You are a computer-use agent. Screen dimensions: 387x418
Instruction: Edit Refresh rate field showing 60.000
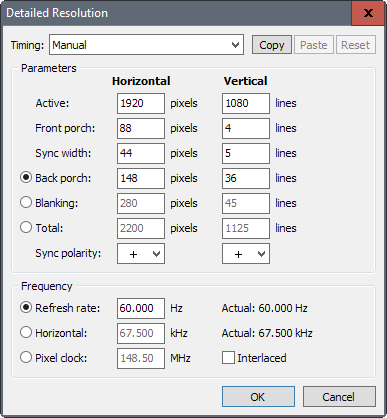[x=141, y=308]
